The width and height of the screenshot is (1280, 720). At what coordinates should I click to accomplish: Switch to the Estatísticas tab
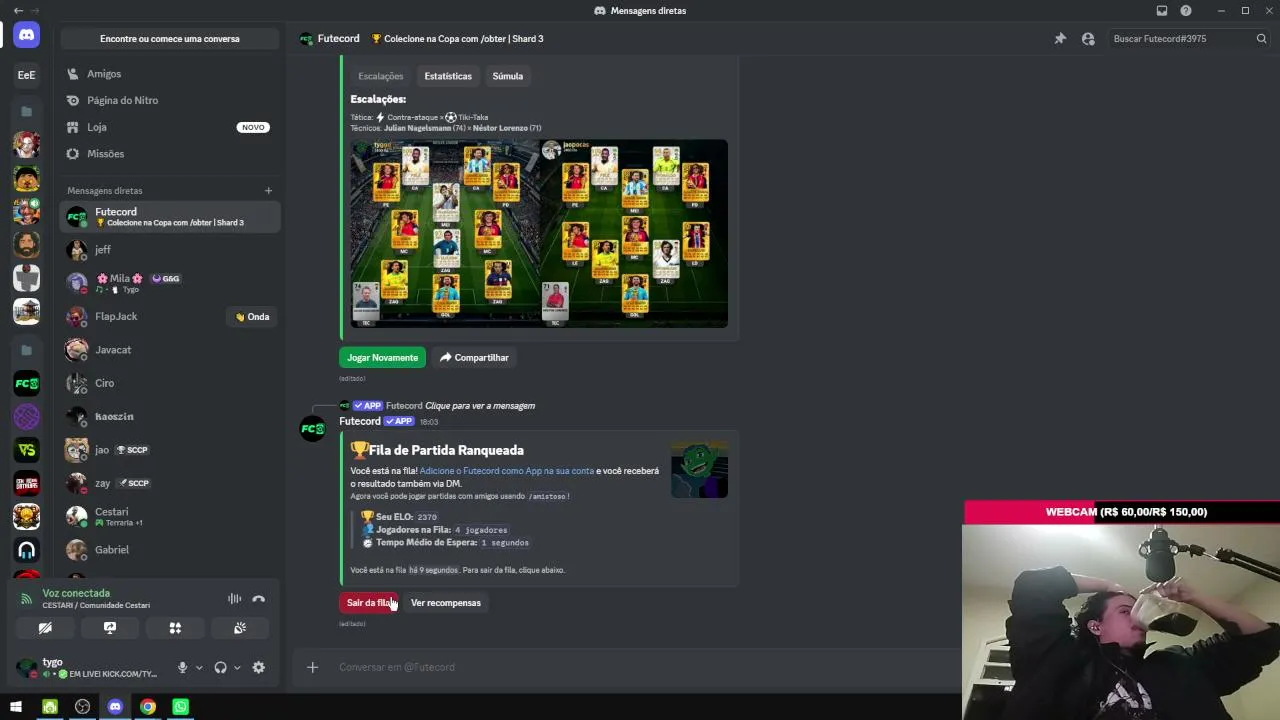(448, 76)
